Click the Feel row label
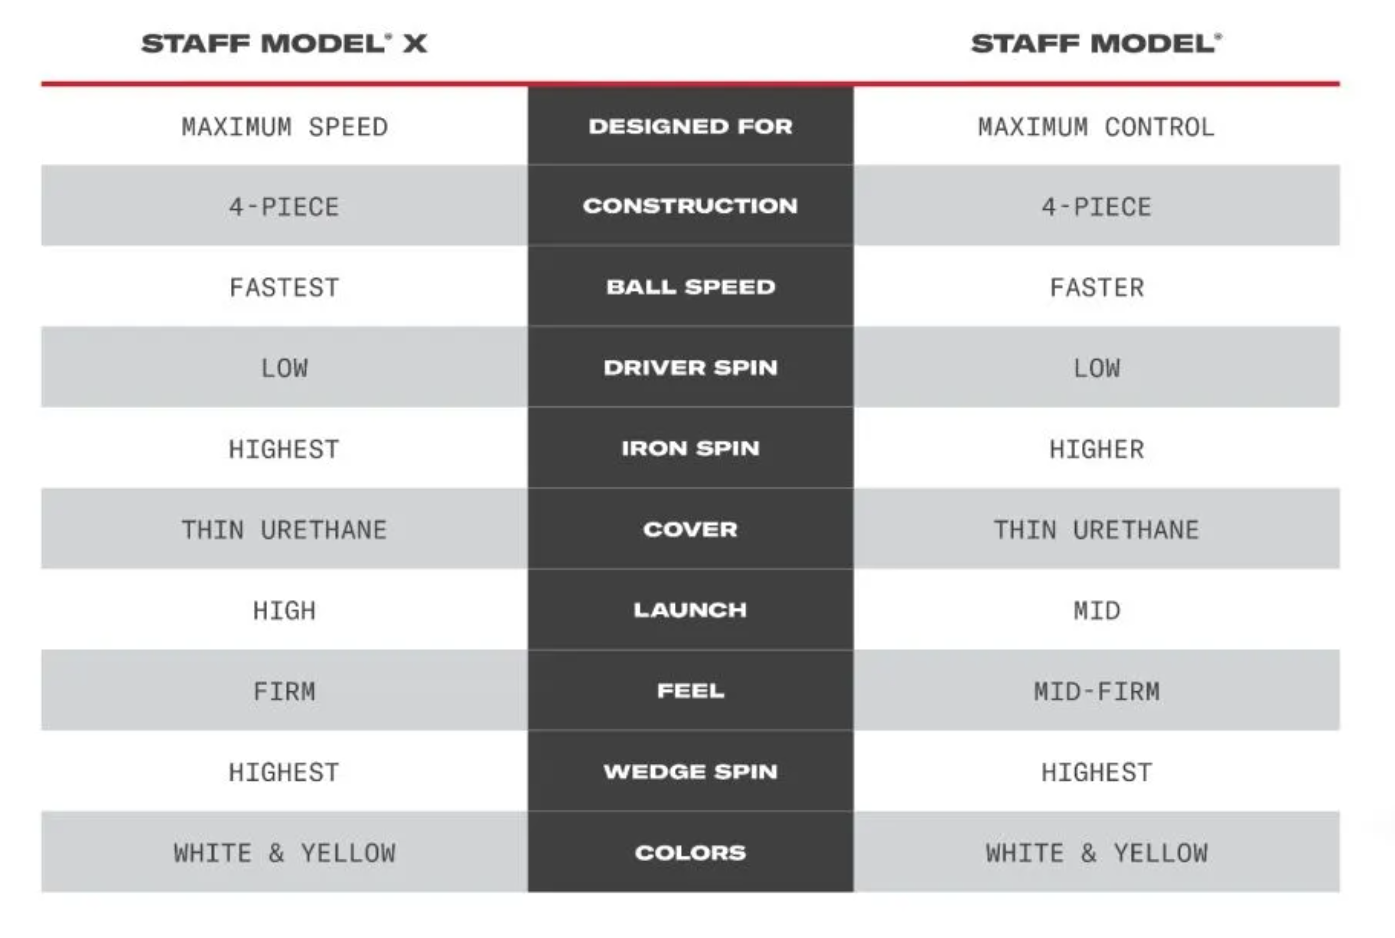This screenshot has width=1395, height=938. pyautogui.click(x=690, y=691)
